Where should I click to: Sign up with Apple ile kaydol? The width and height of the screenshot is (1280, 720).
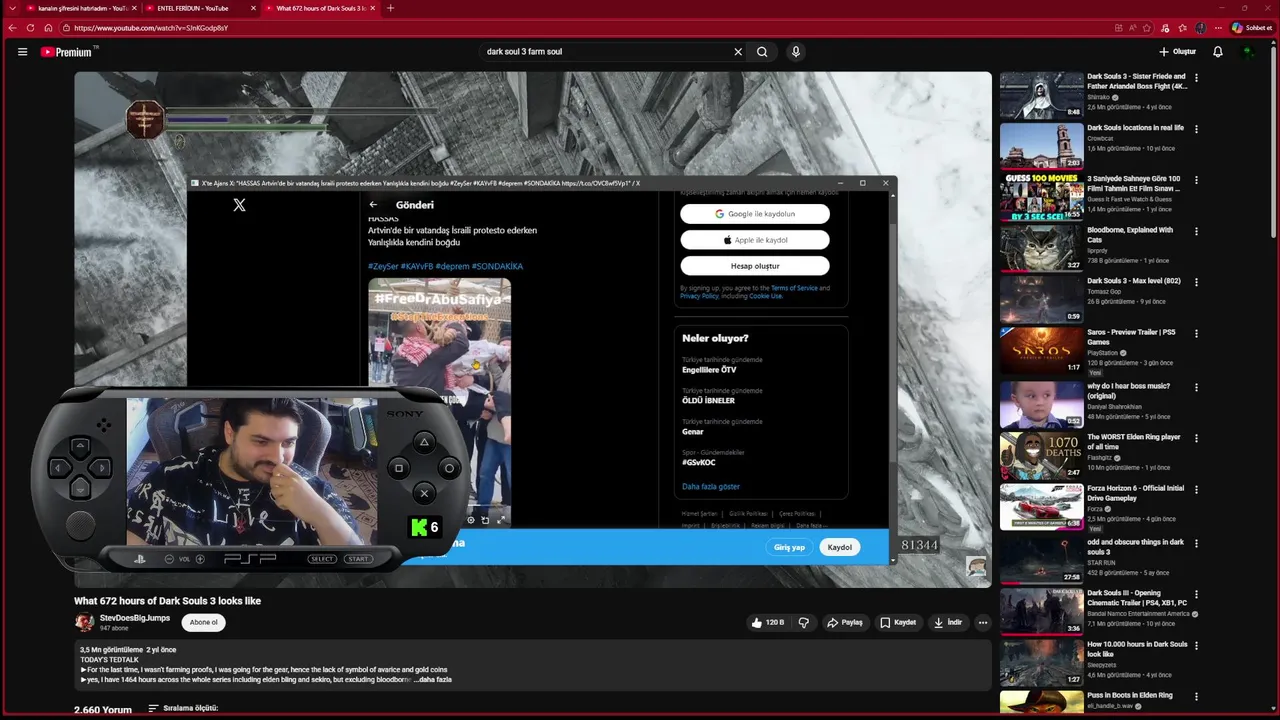click(x=755, y=240)
